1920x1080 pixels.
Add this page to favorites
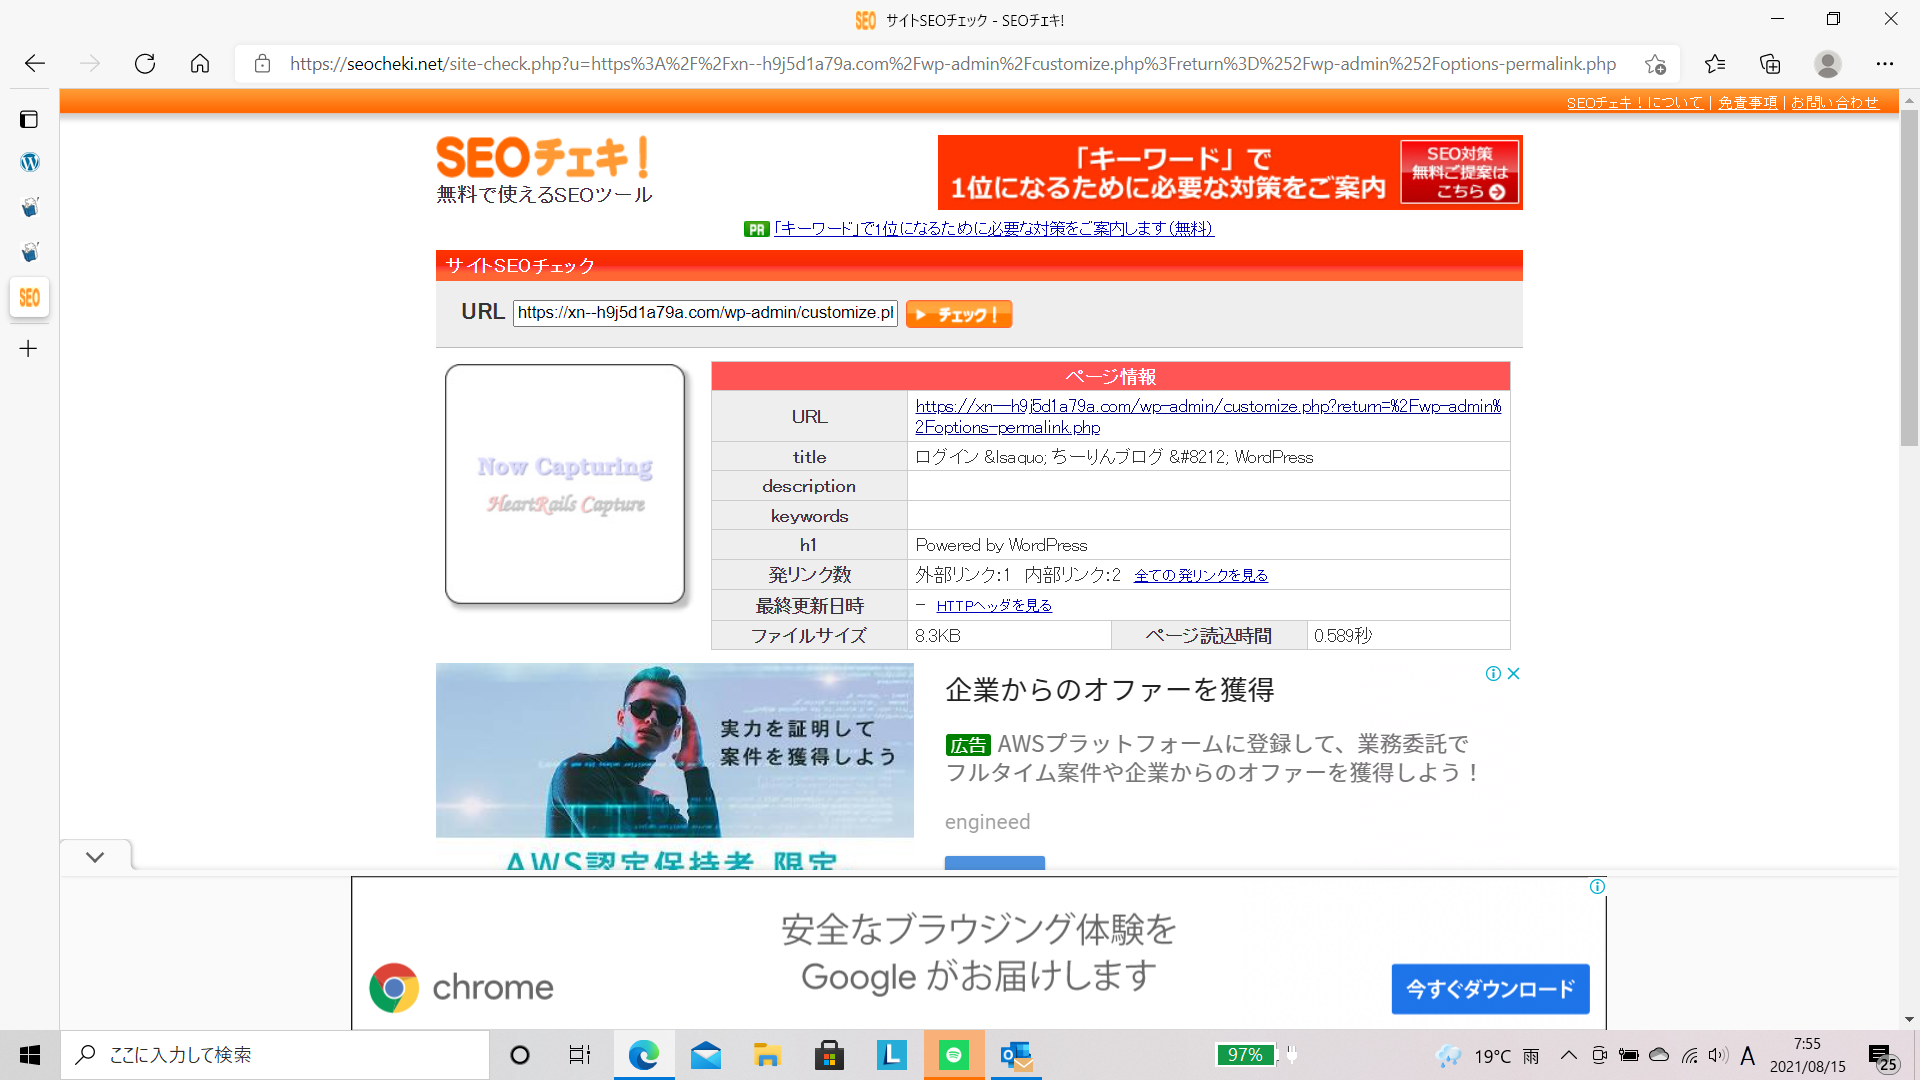click(x=1655, y=64)
